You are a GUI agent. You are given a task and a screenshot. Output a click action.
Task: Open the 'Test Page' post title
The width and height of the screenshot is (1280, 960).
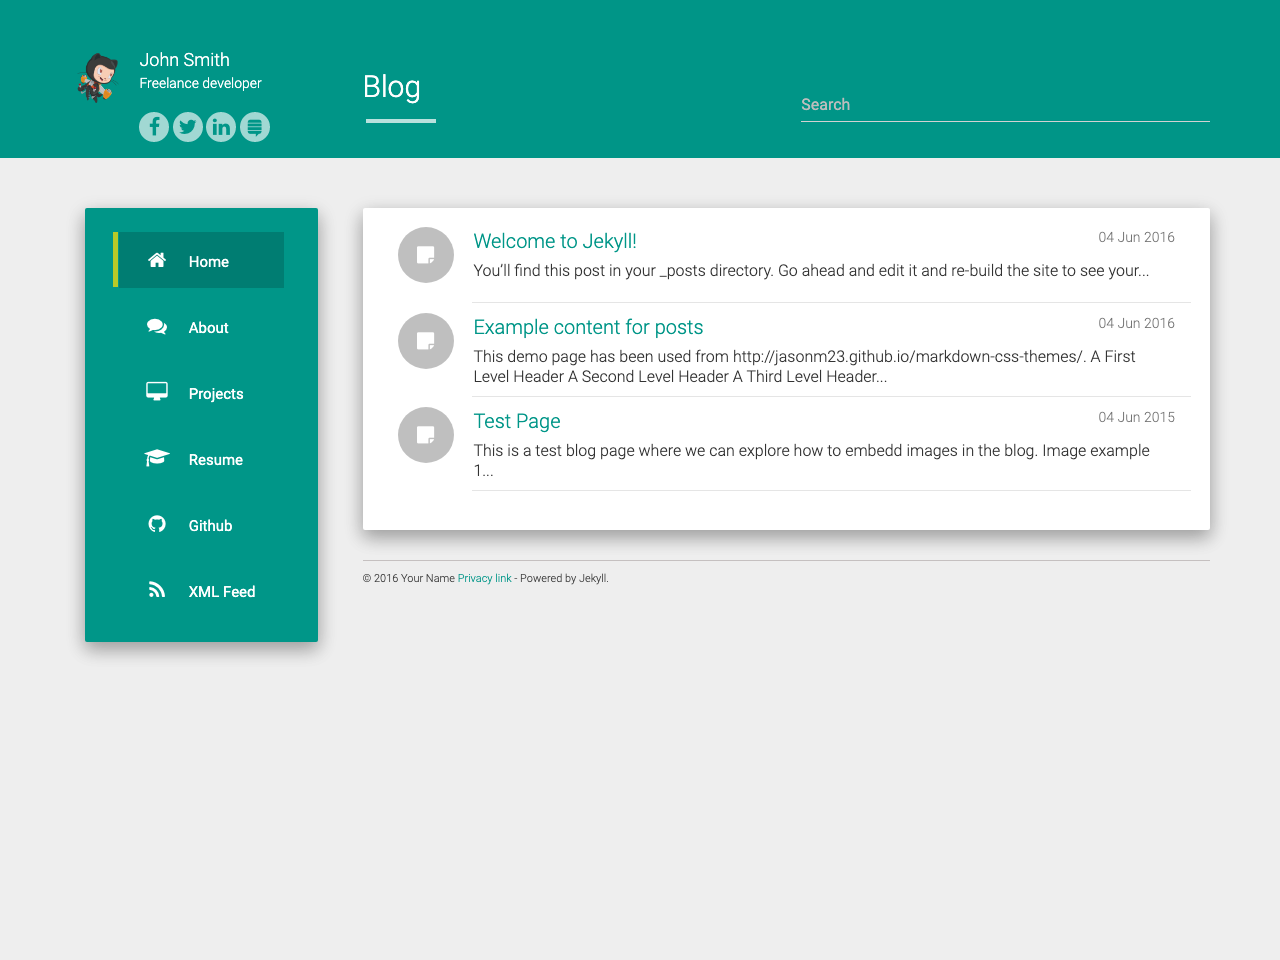coord(517,421)
